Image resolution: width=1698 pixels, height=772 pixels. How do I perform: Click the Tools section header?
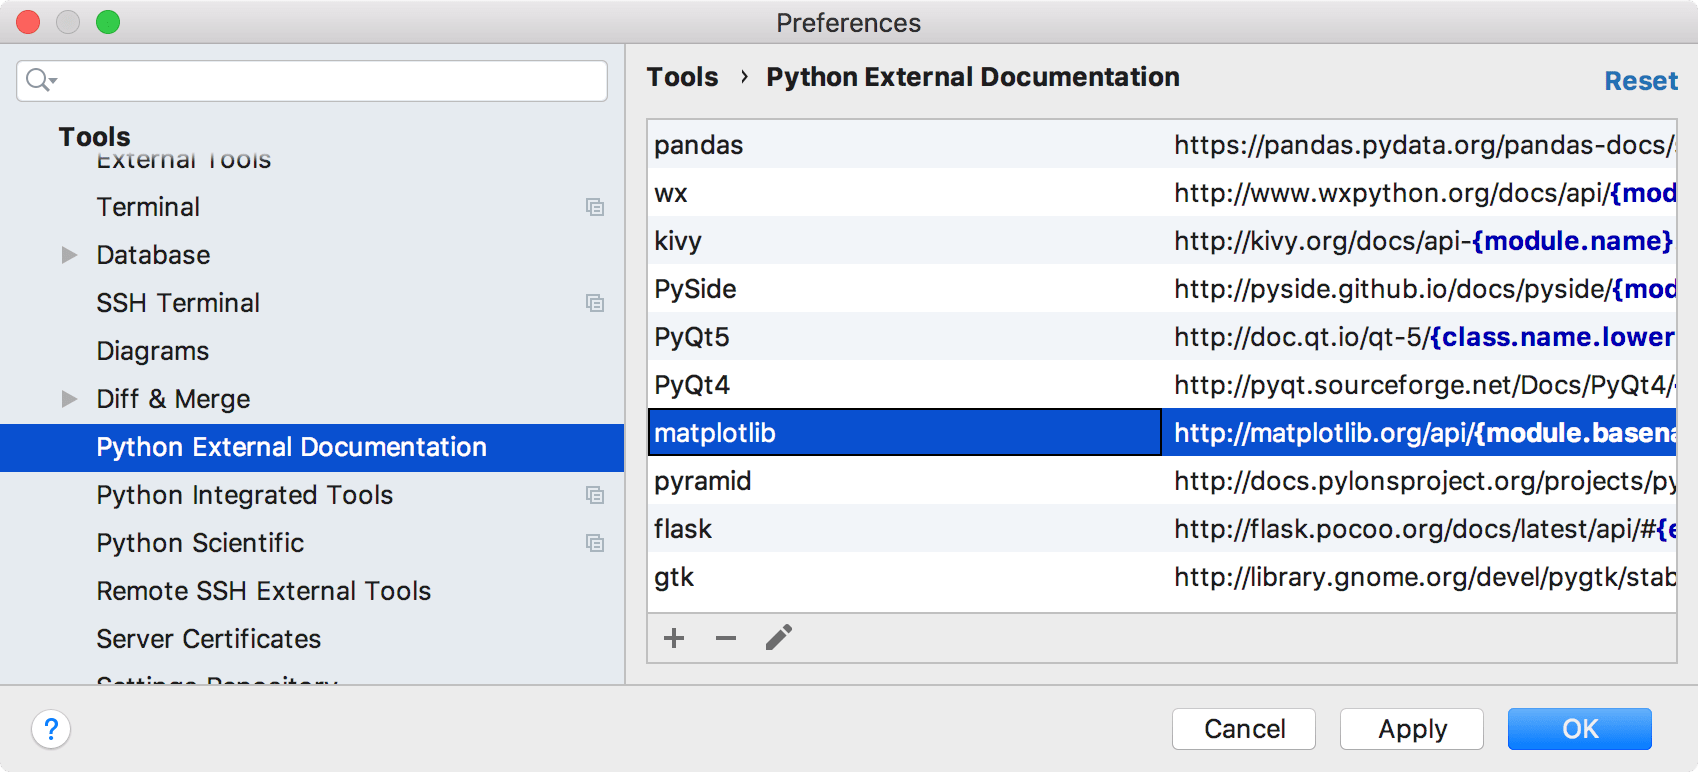94,137
